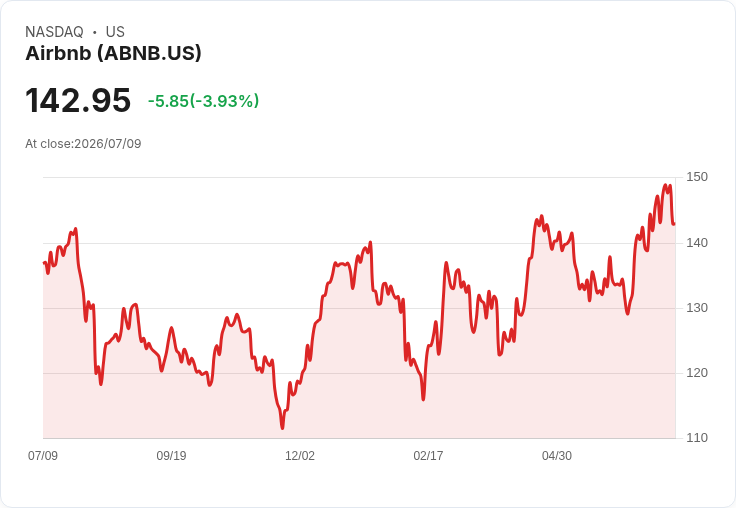Click the highest peak on the price line
736x508 pixels.
tap(665, 185)
